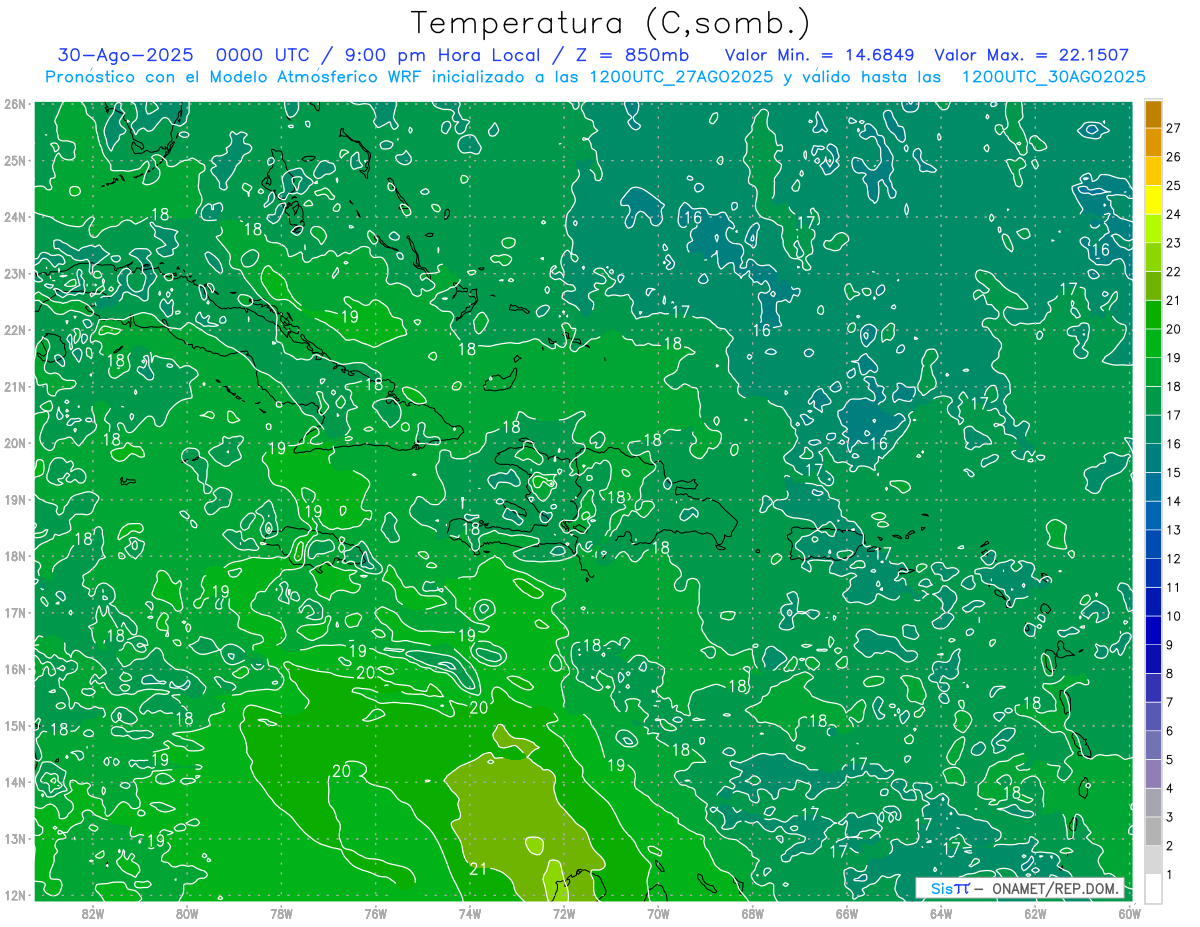Click the '15N' latitude label

15,725
